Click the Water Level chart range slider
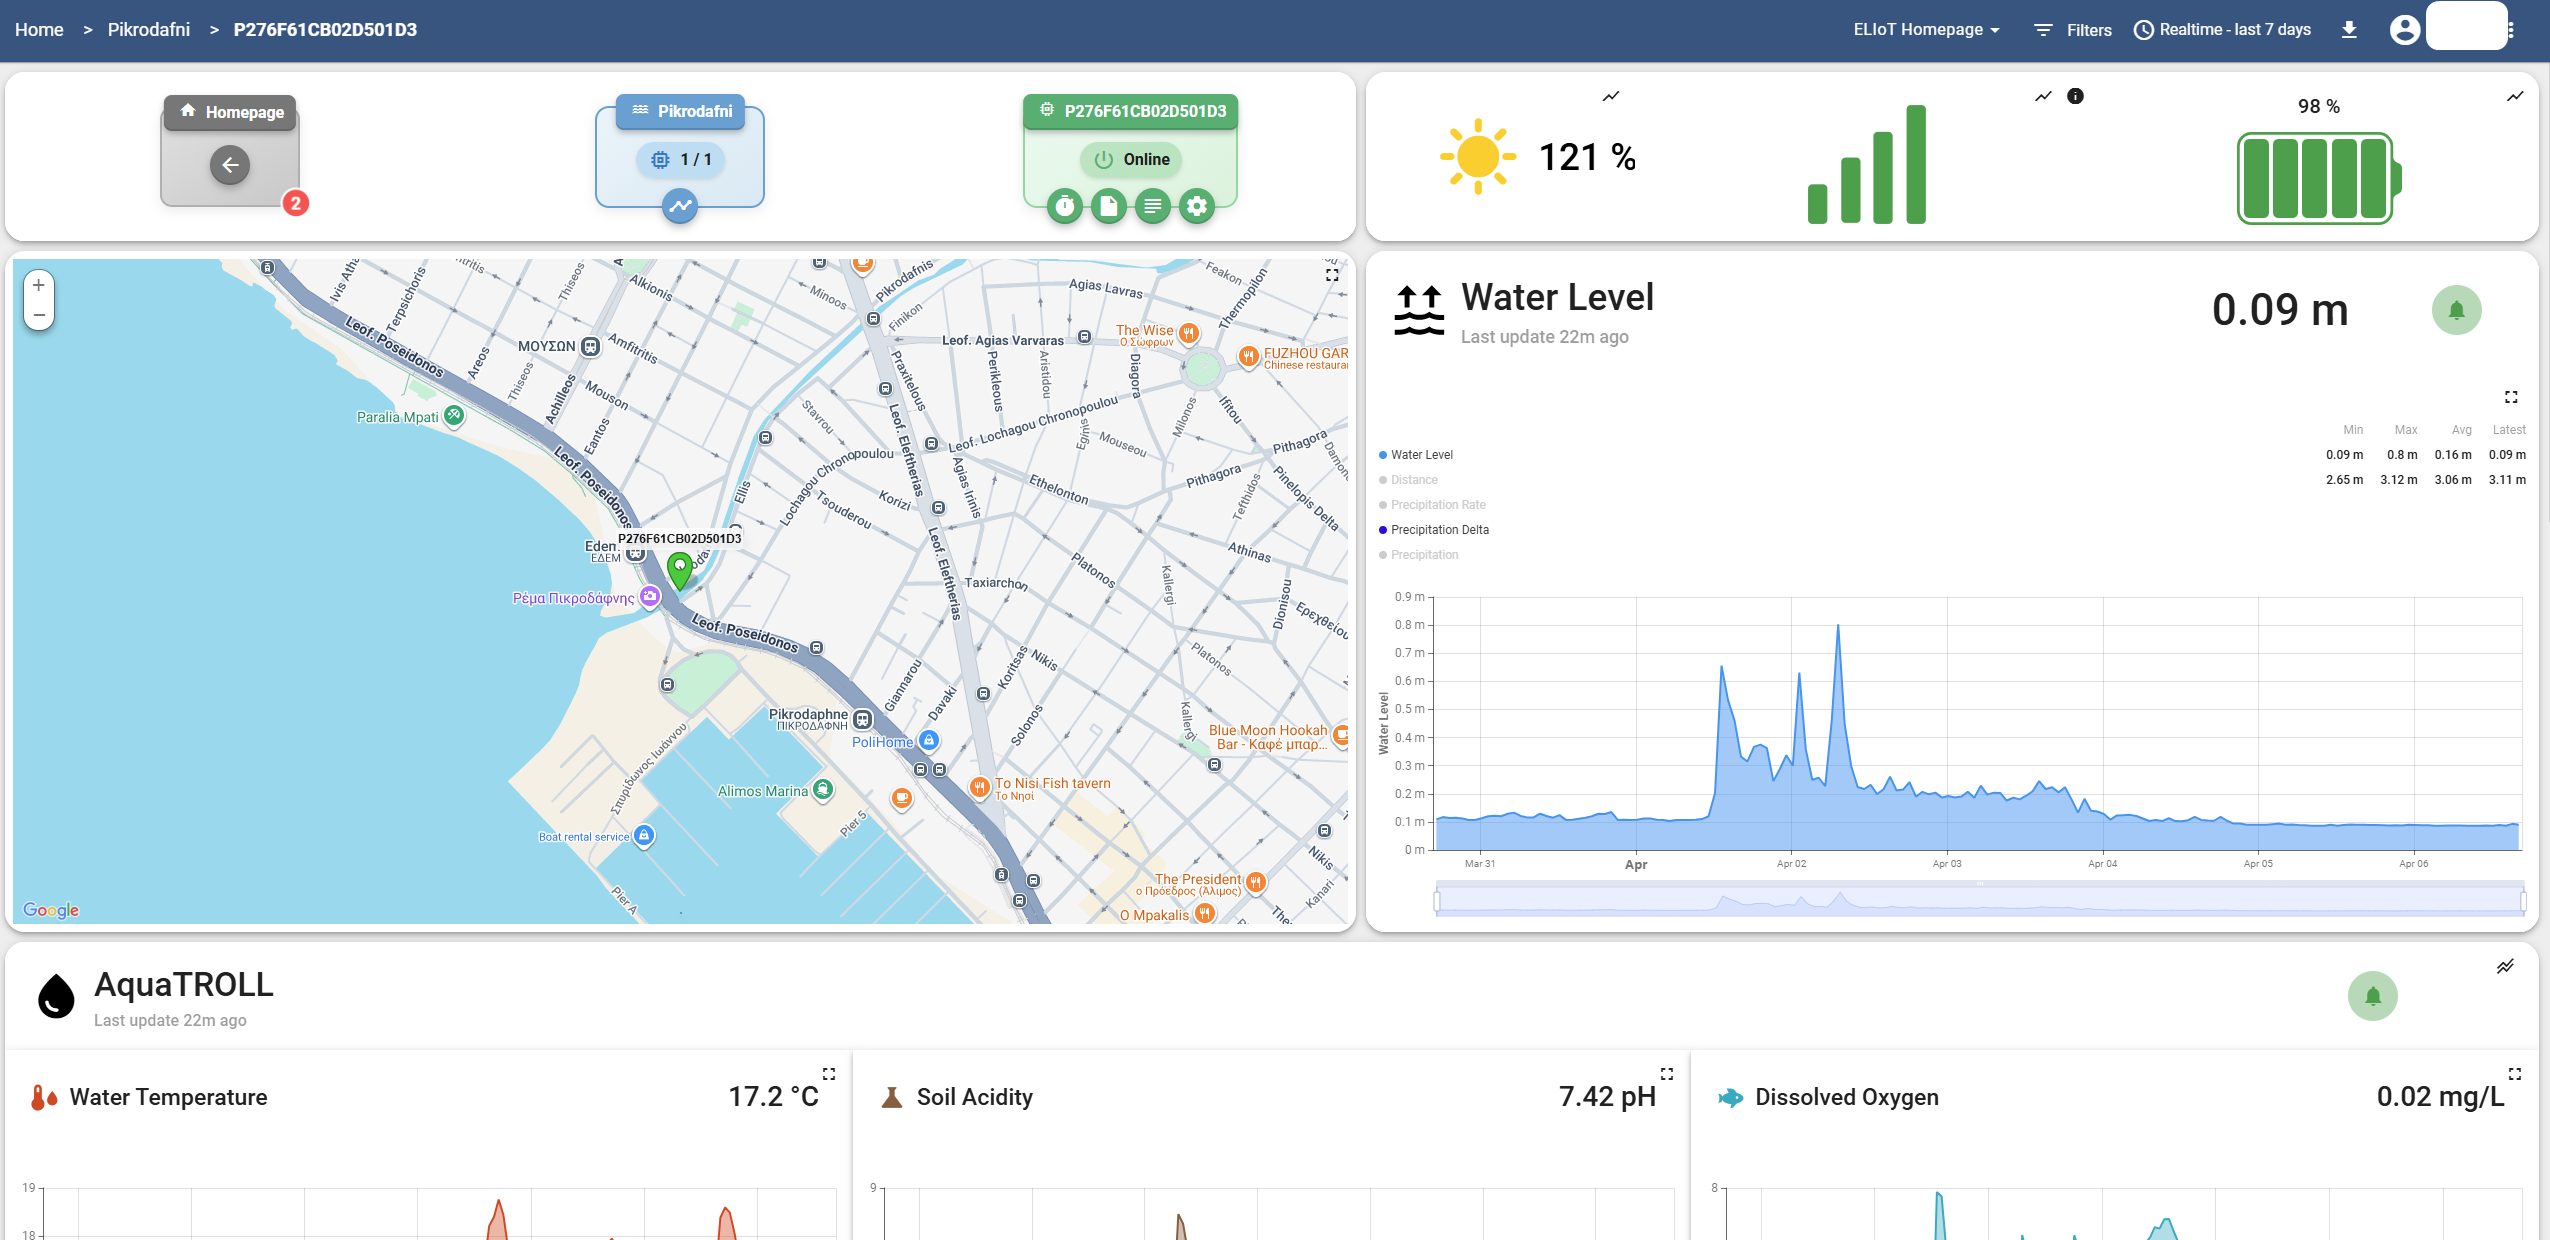 1979,901
